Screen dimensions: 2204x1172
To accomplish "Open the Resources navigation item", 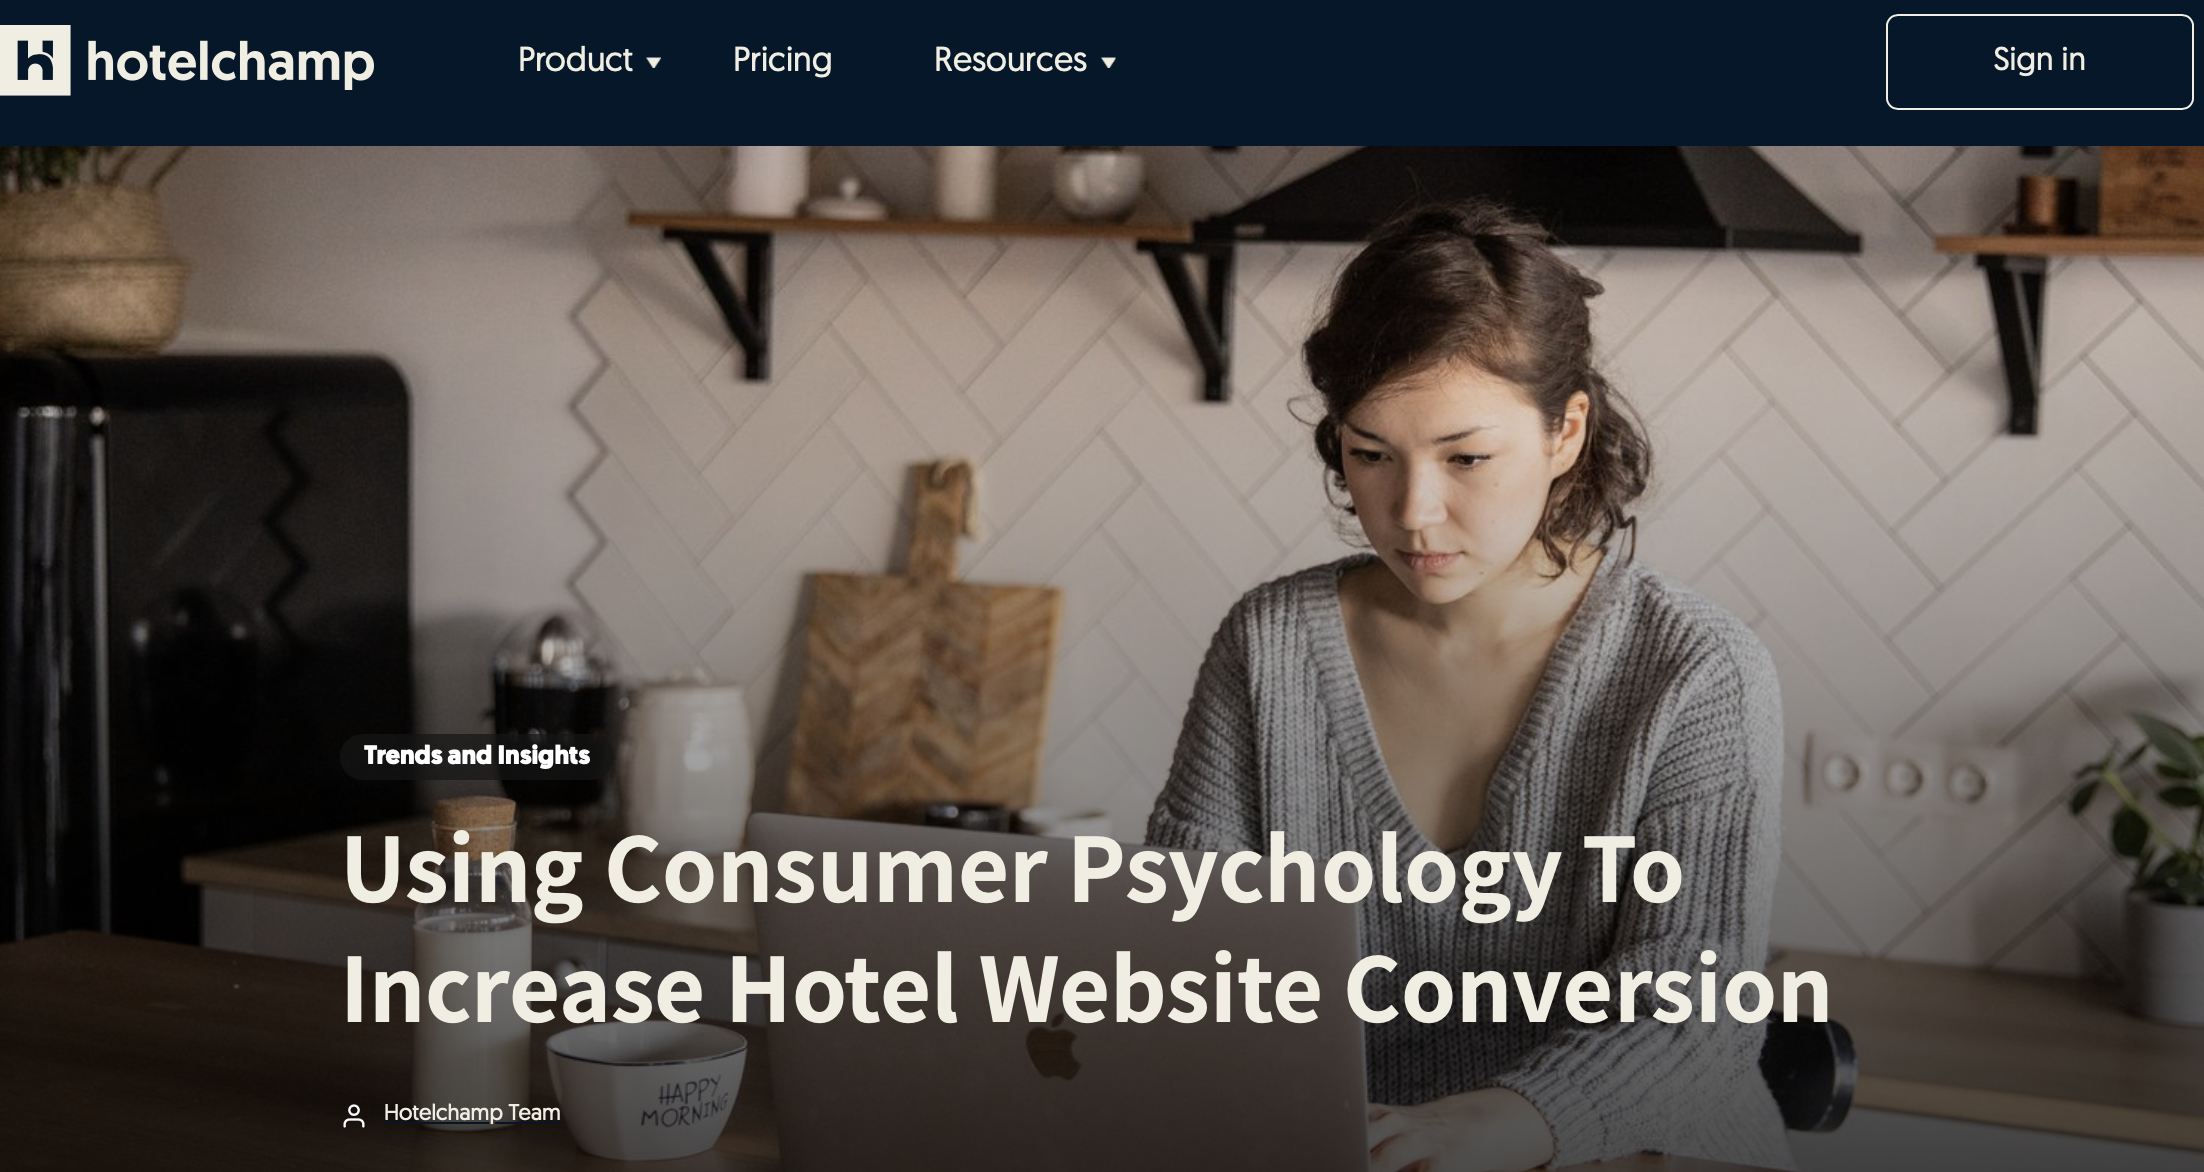I will pos(1010,60).
